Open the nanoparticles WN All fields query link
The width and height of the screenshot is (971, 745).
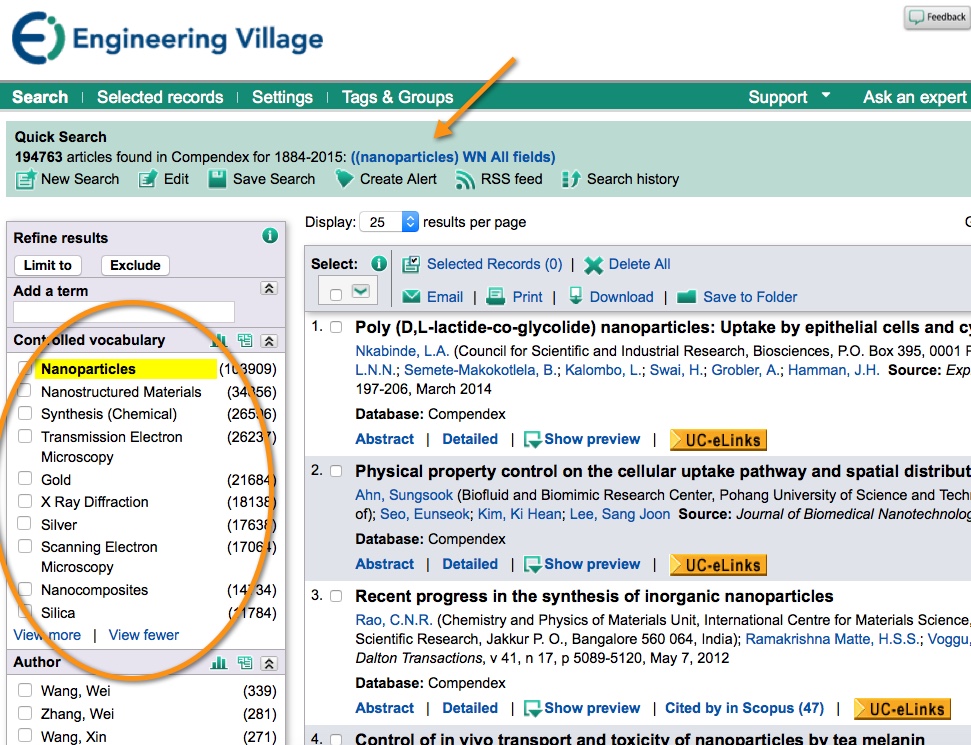453,157
